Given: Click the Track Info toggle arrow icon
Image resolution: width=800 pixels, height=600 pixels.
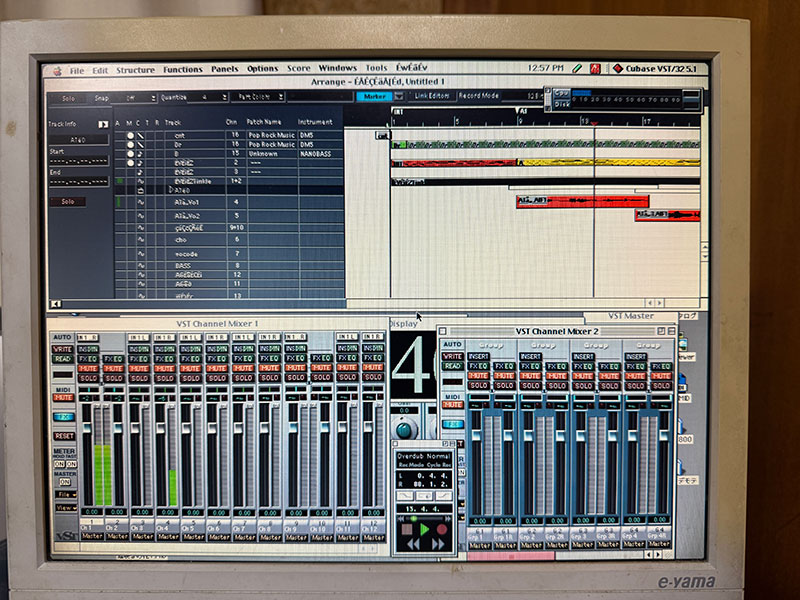Looking at the screenshot, I should (x=103, y=124).
